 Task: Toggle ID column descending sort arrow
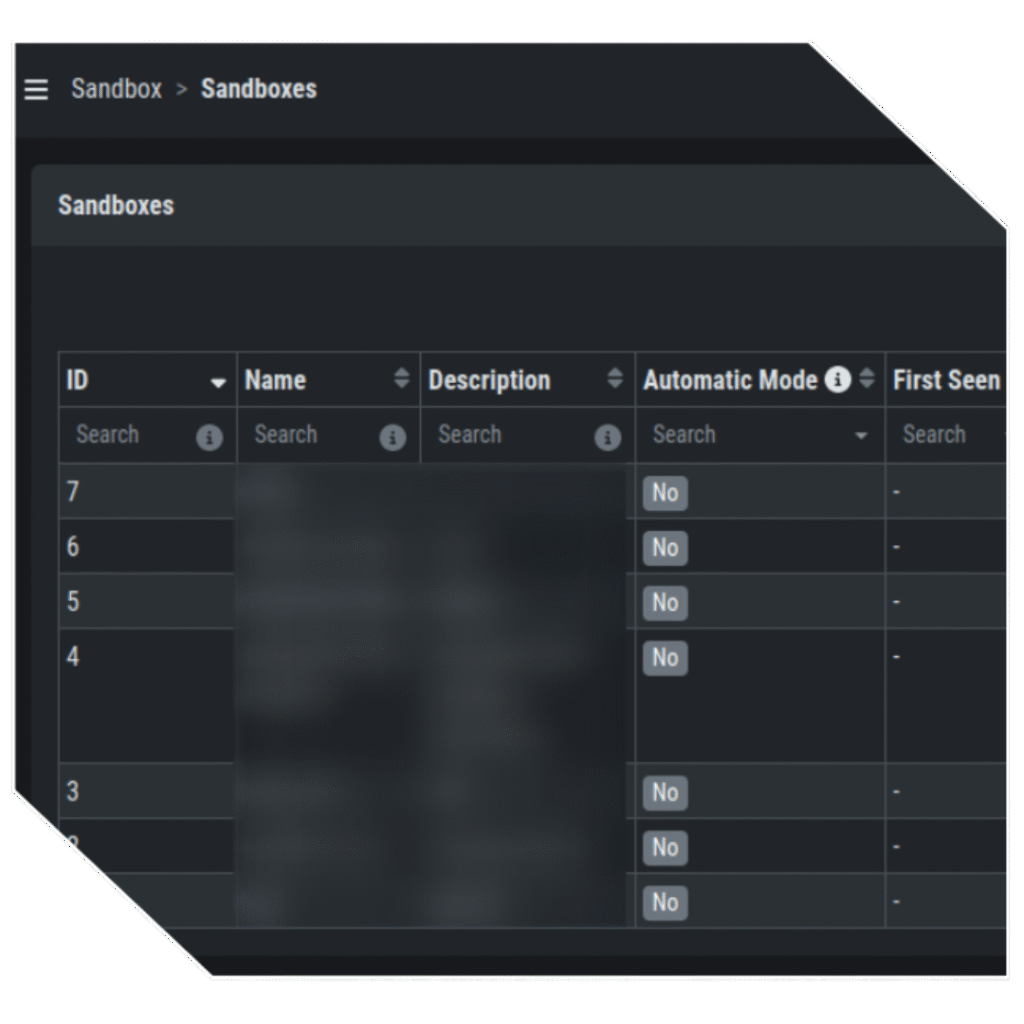coord(218,383)
